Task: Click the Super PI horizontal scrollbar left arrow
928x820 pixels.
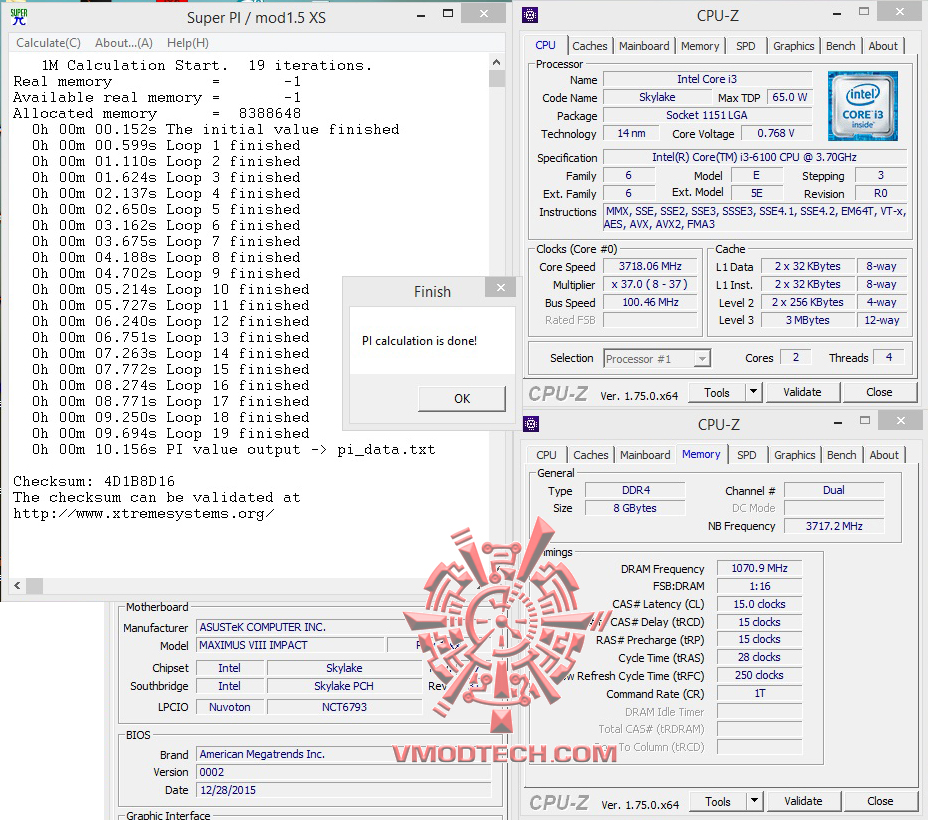Action: pyautogui.click(x=17, y=586)
